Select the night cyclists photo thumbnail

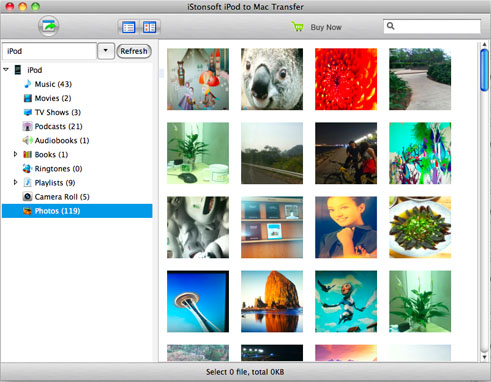(x=346, y=153)
